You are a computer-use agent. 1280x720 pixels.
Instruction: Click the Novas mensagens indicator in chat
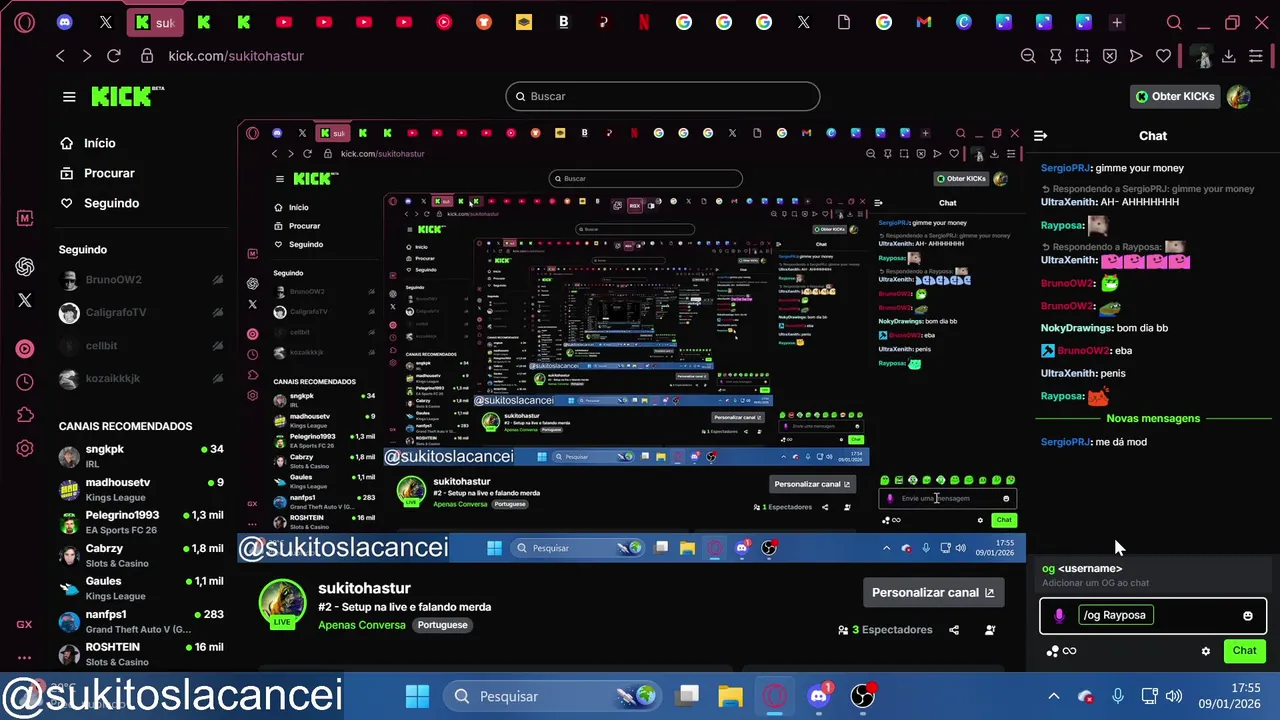click(1153, 418)
